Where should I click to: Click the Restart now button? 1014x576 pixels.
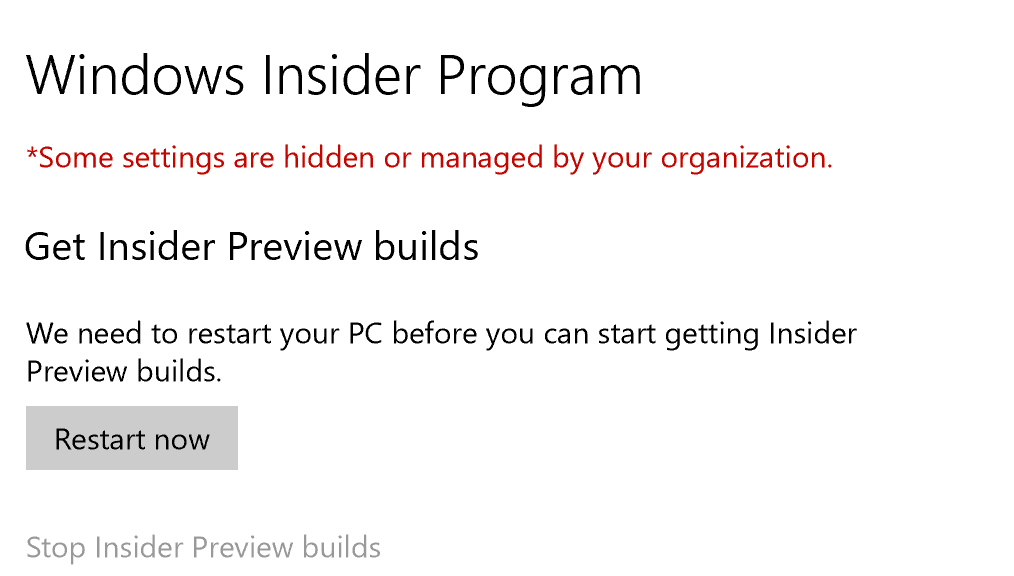(x=132, y=438)
